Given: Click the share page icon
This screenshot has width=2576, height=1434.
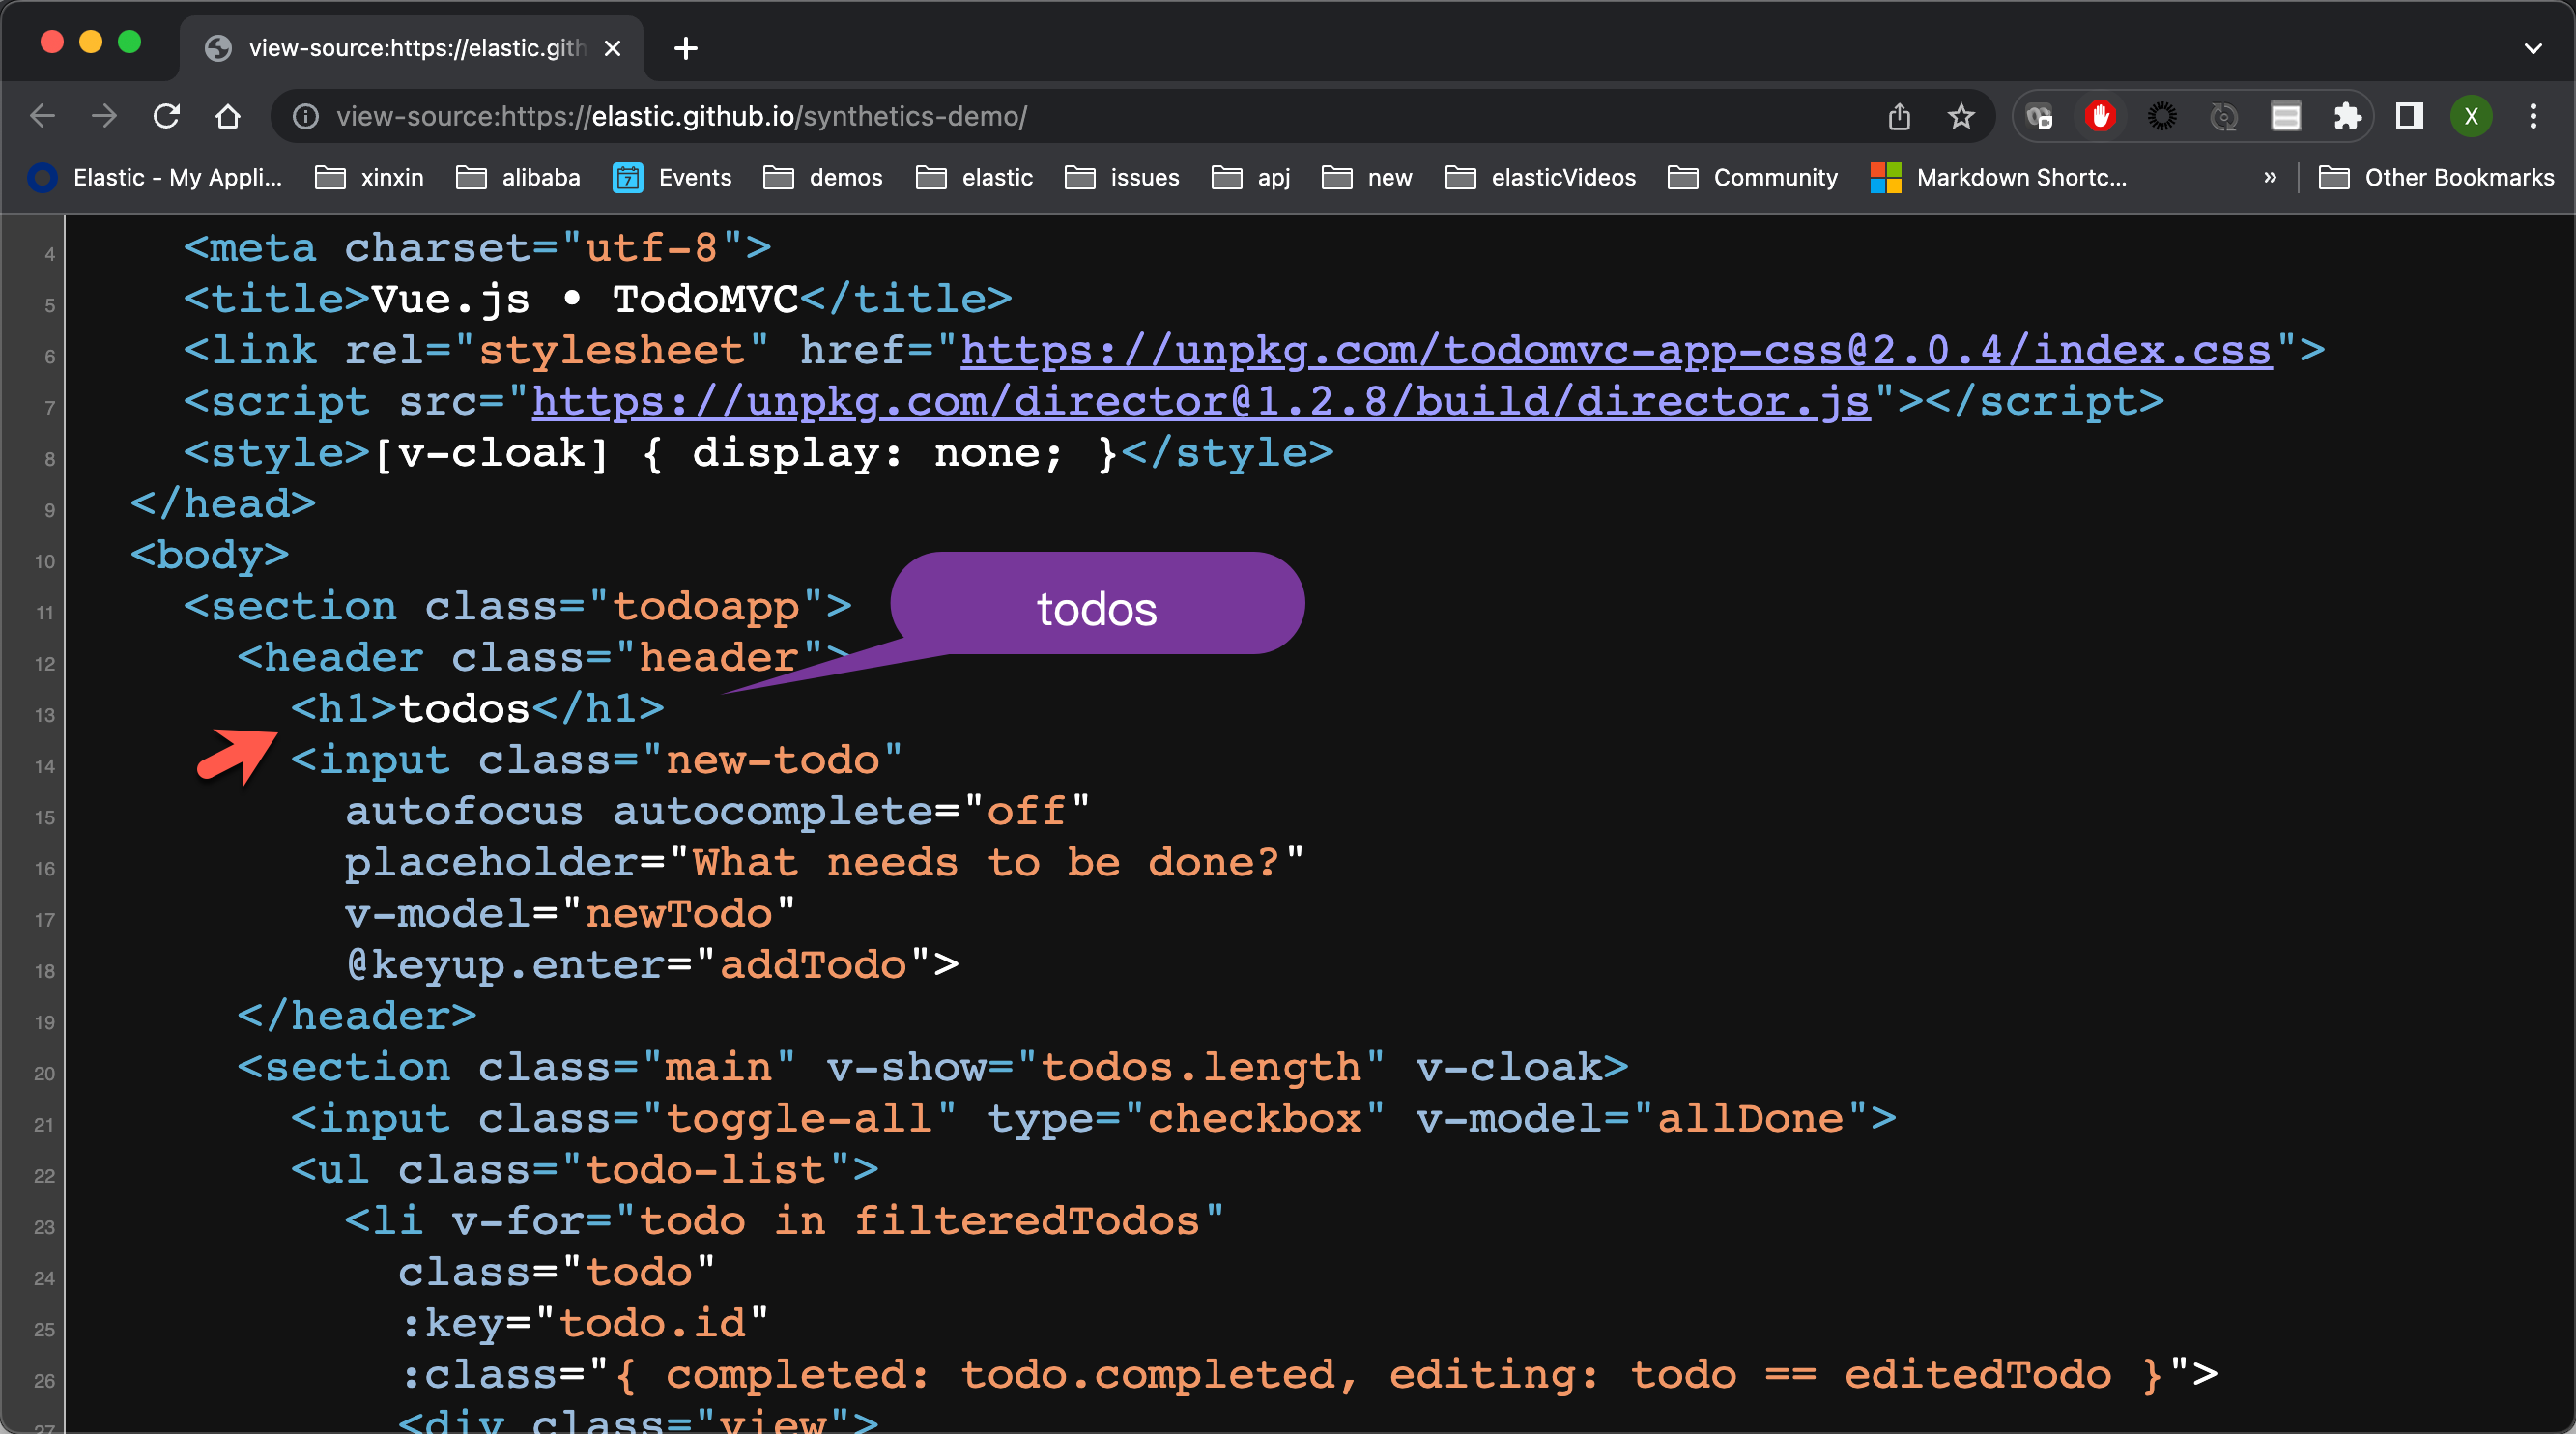Looking at the screenshot, I should pos(1898,117).
